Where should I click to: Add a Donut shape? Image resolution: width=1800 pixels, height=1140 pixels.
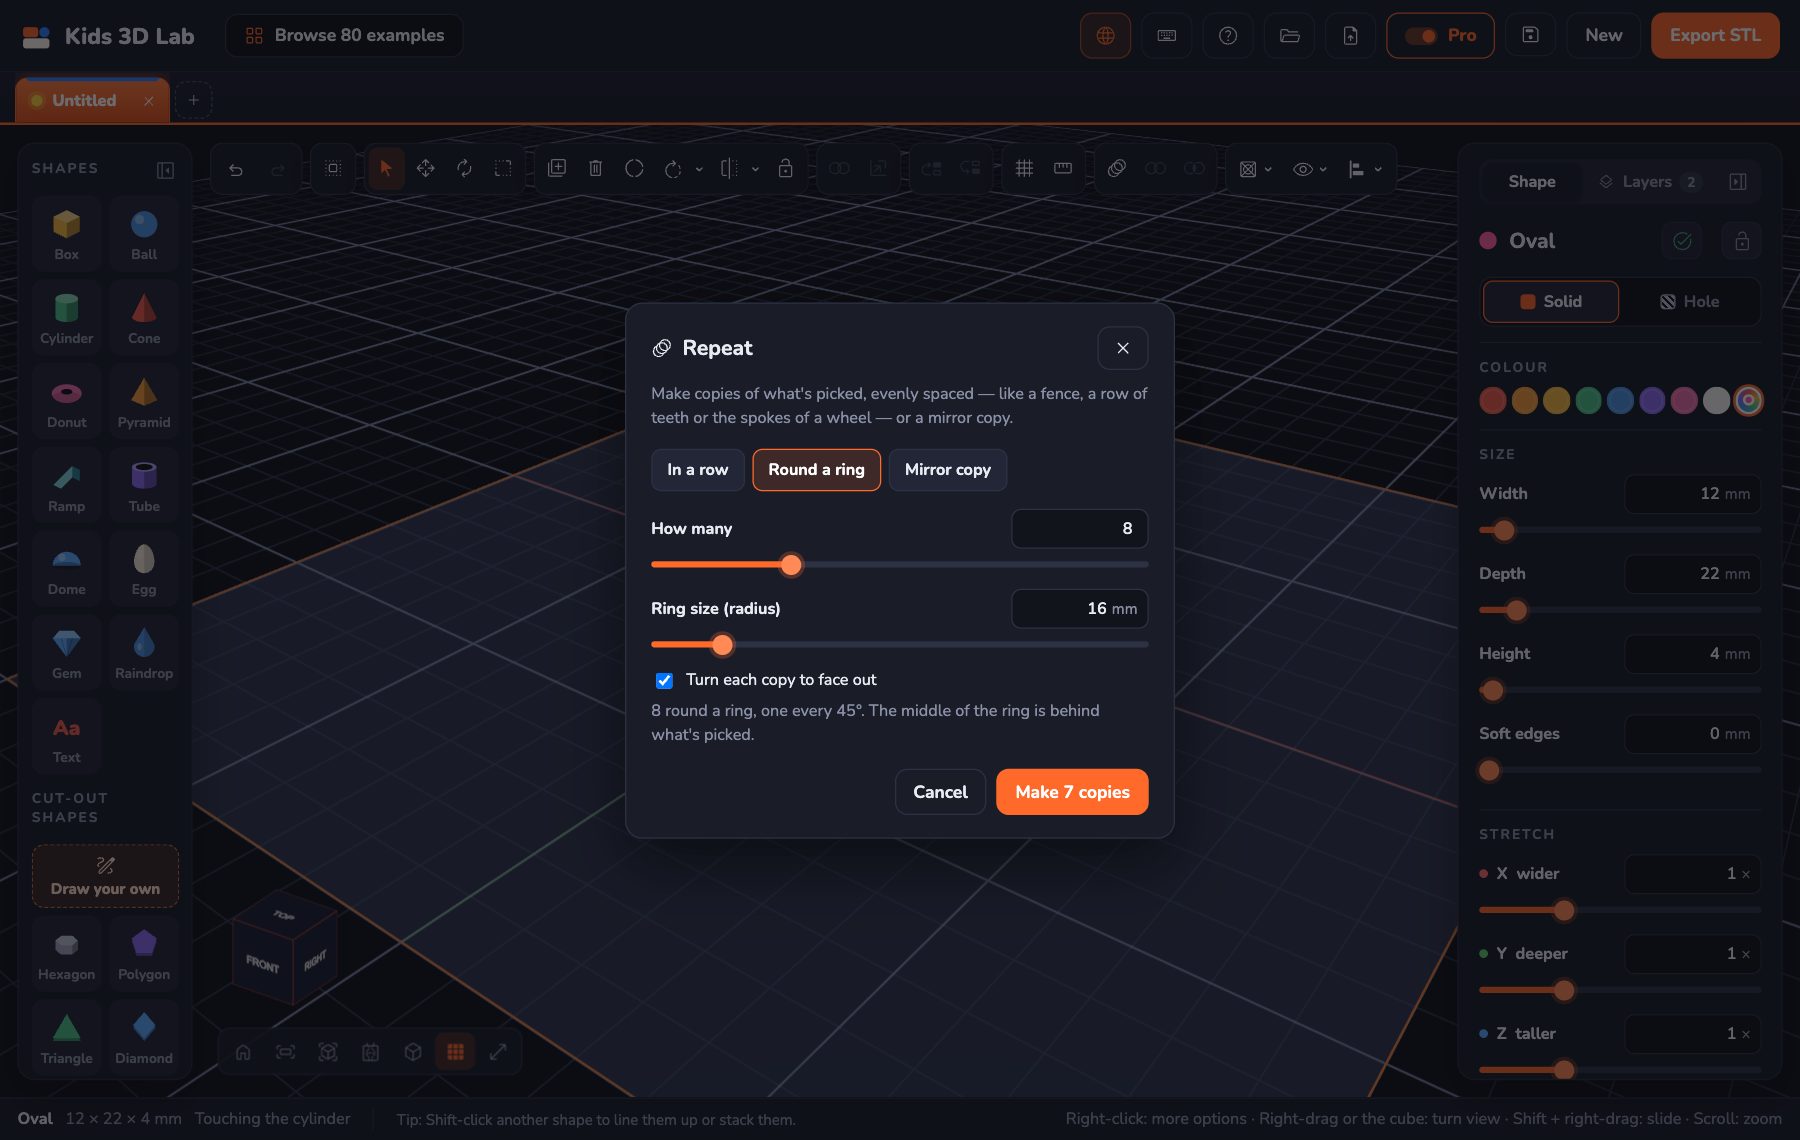pos(66,402)
